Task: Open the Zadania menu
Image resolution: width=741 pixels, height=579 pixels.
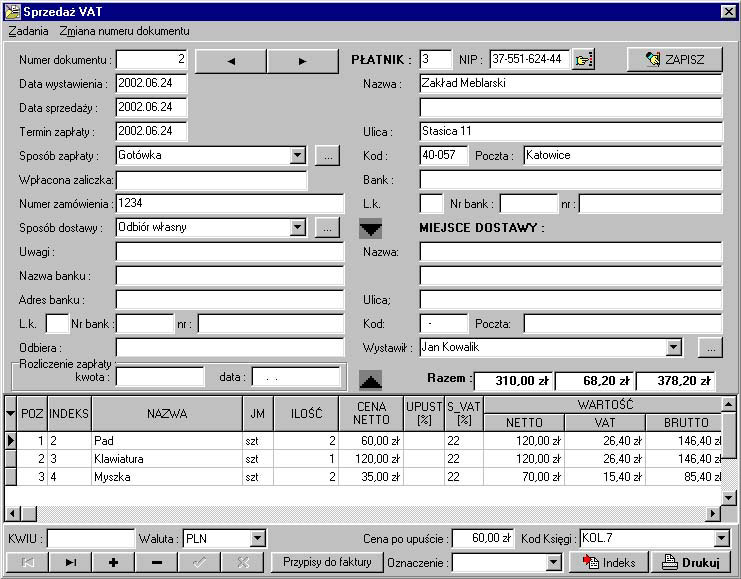Action: (x=28, y=31)
